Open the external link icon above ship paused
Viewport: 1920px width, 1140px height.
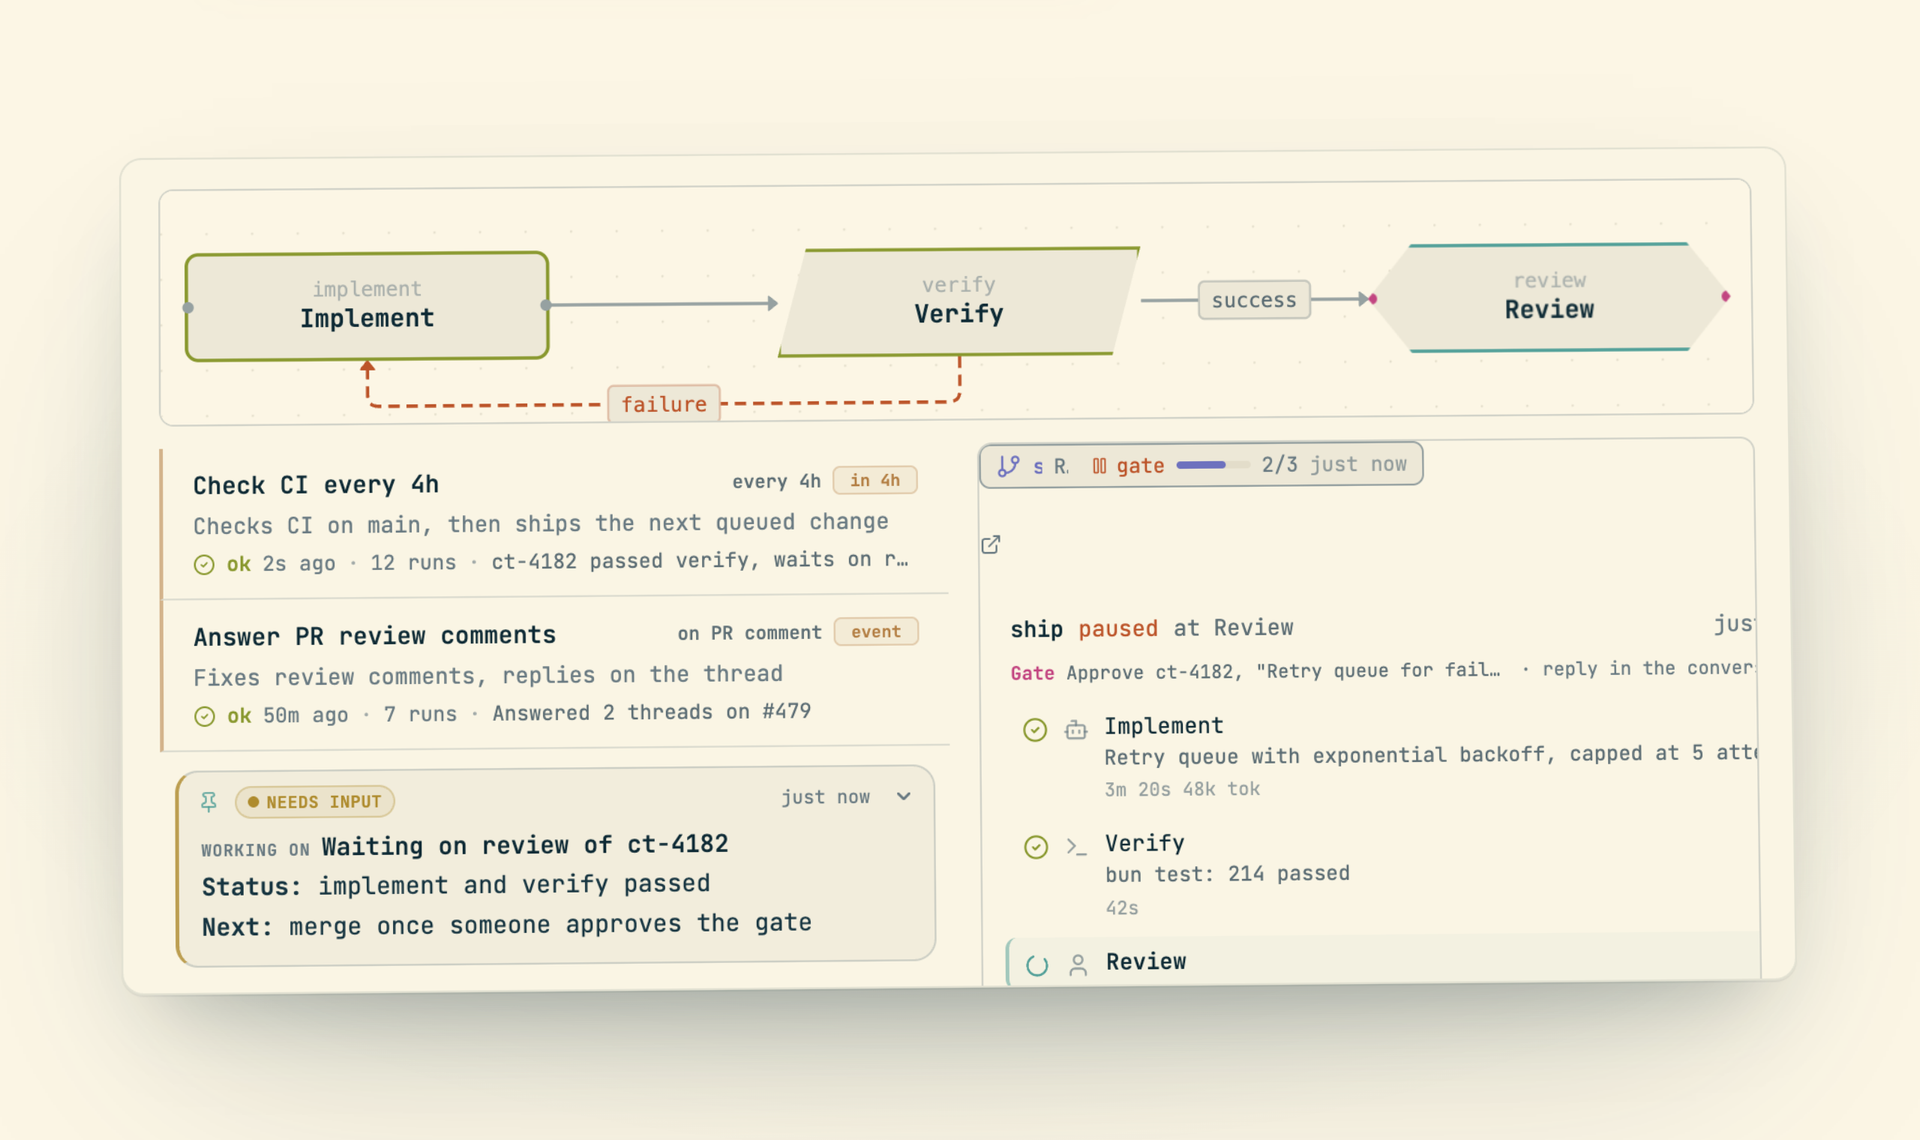pyautogui.click(x=991, y=545)
